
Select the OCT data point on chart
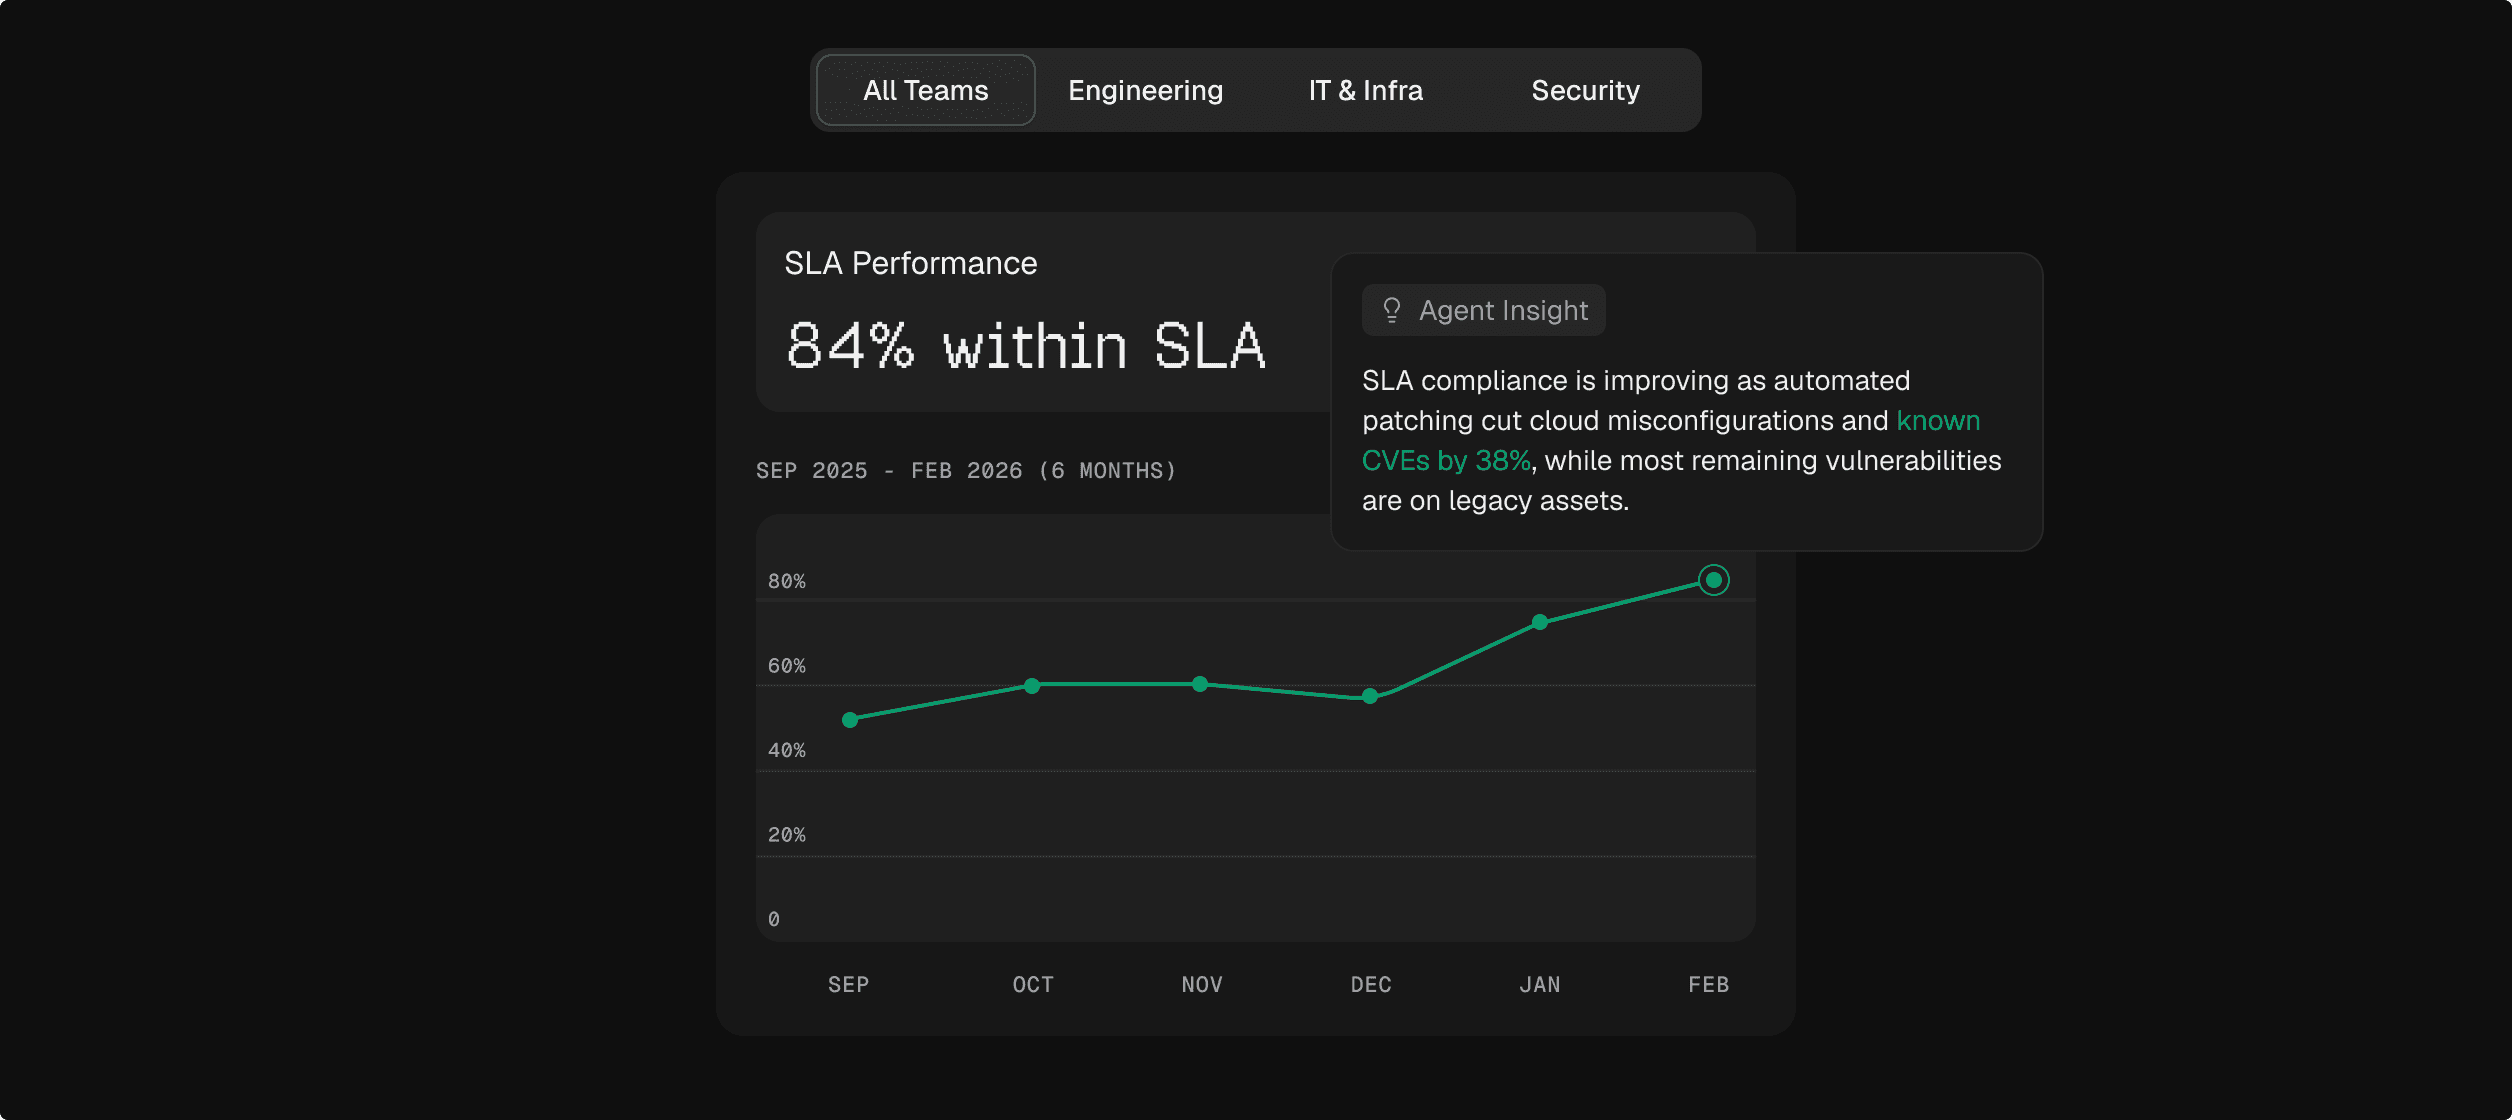coord(1032,686)
